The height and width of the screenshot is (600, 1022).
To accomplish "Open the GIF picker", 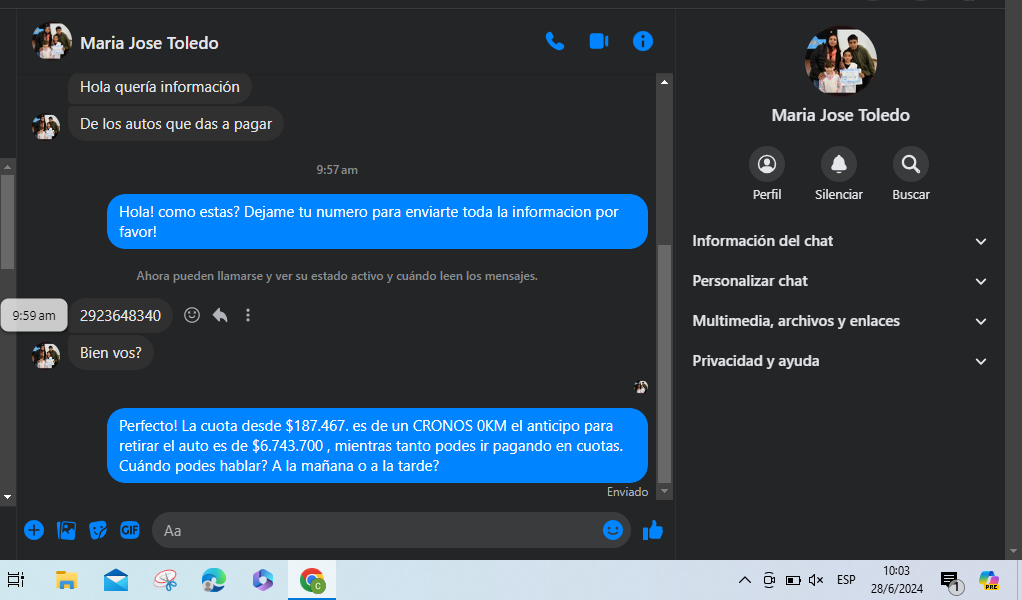I will point(130,530).
